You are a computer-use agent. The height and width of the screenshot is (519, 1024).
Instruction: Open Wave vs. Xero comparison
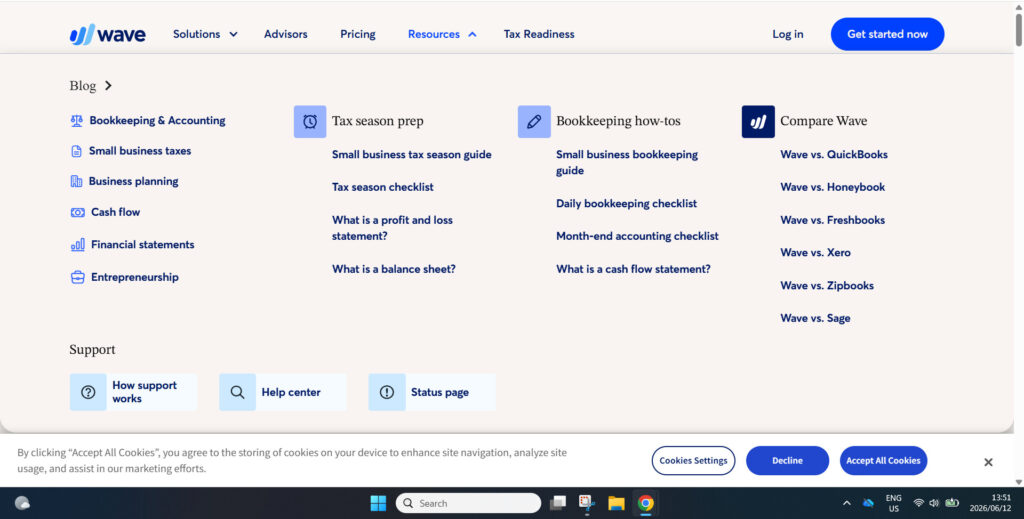(816, 253)
